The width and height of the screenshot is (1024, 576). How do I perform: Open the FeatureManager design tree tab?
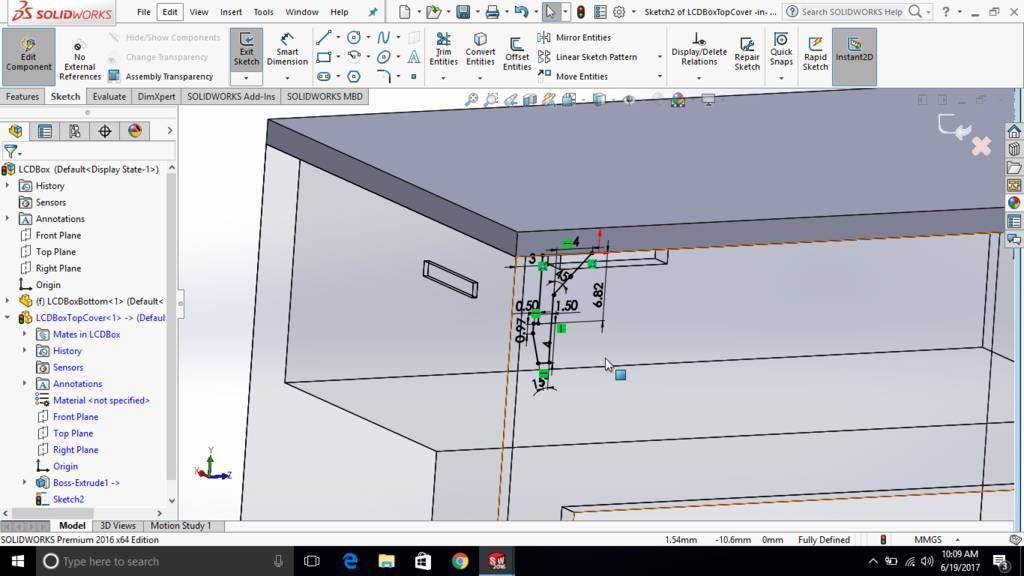point(16,131)
